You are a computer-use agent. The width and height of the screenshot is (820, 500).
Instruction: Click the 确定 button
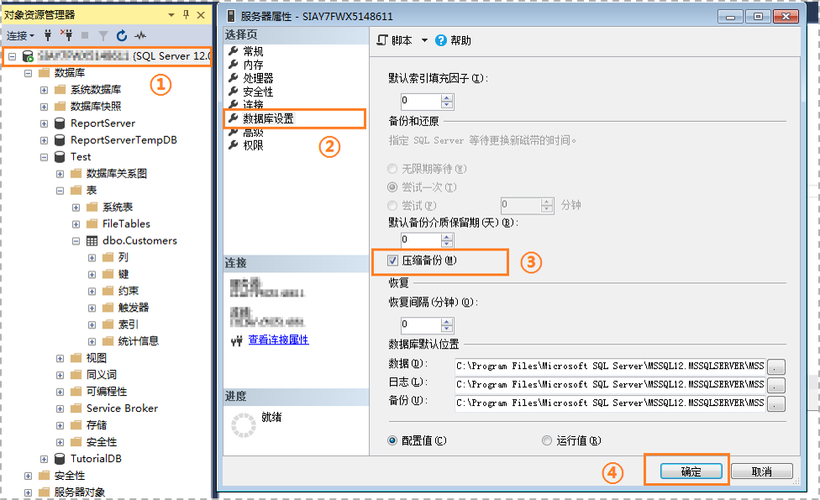click(691, 471)
